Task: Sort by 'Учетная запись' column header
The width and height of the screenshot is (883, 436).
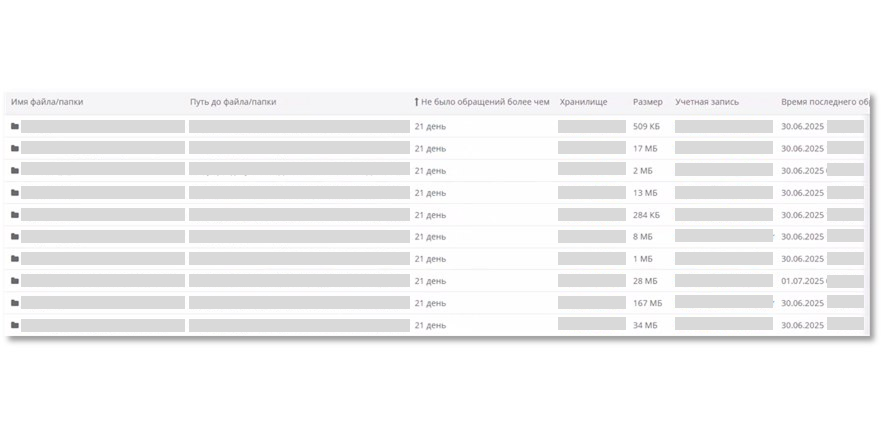Action: (x=707, y=102)
